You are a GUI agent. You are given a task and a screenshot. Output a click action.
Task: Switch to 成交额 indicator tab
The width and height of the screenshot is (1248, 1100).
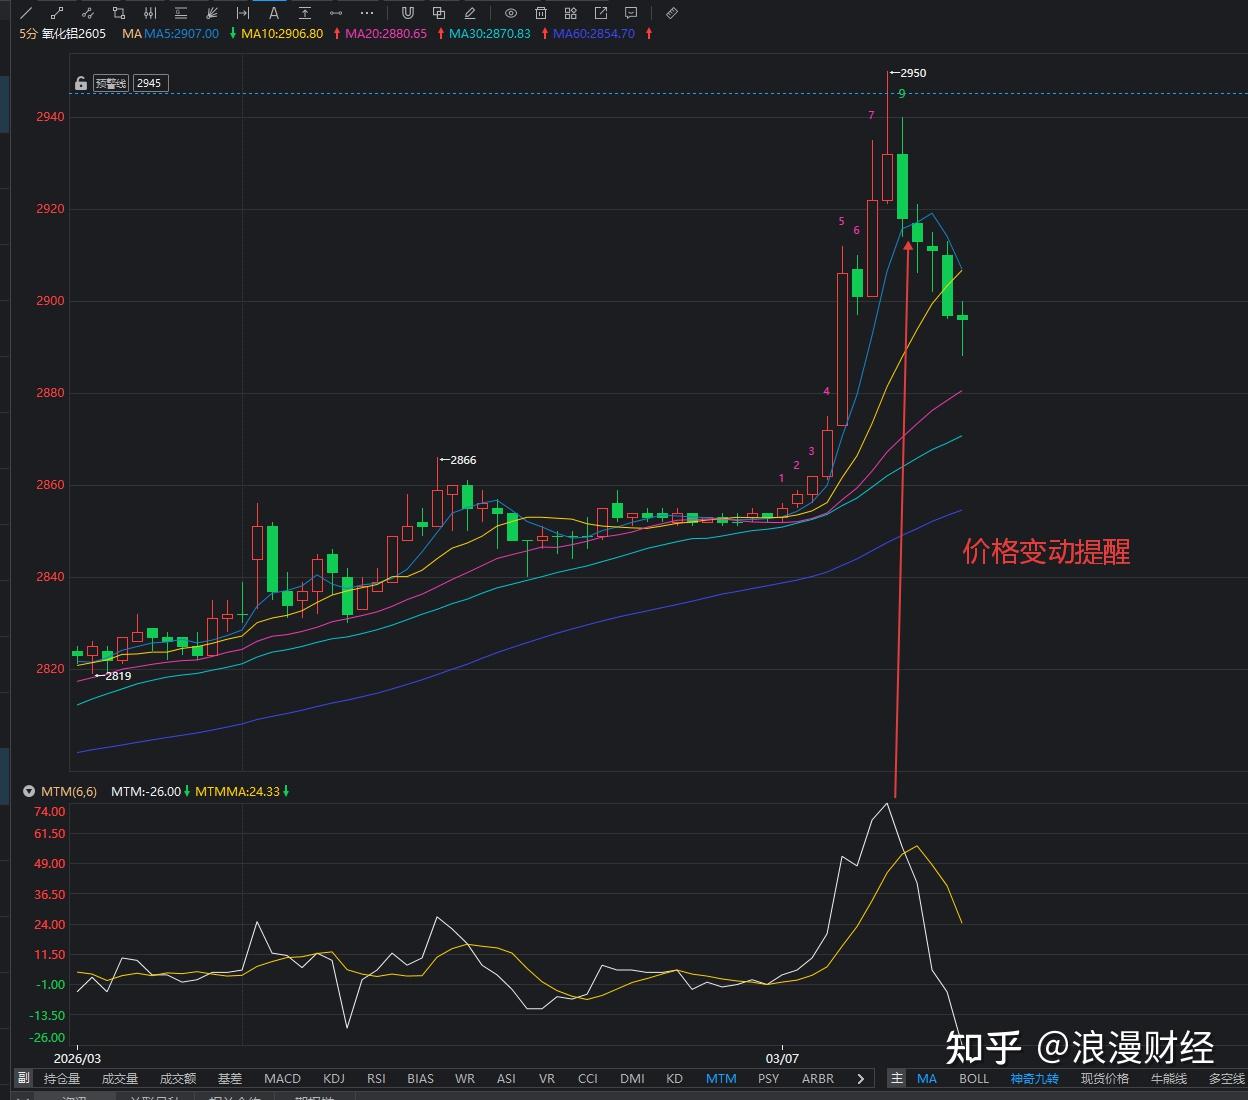[178, 1078]
